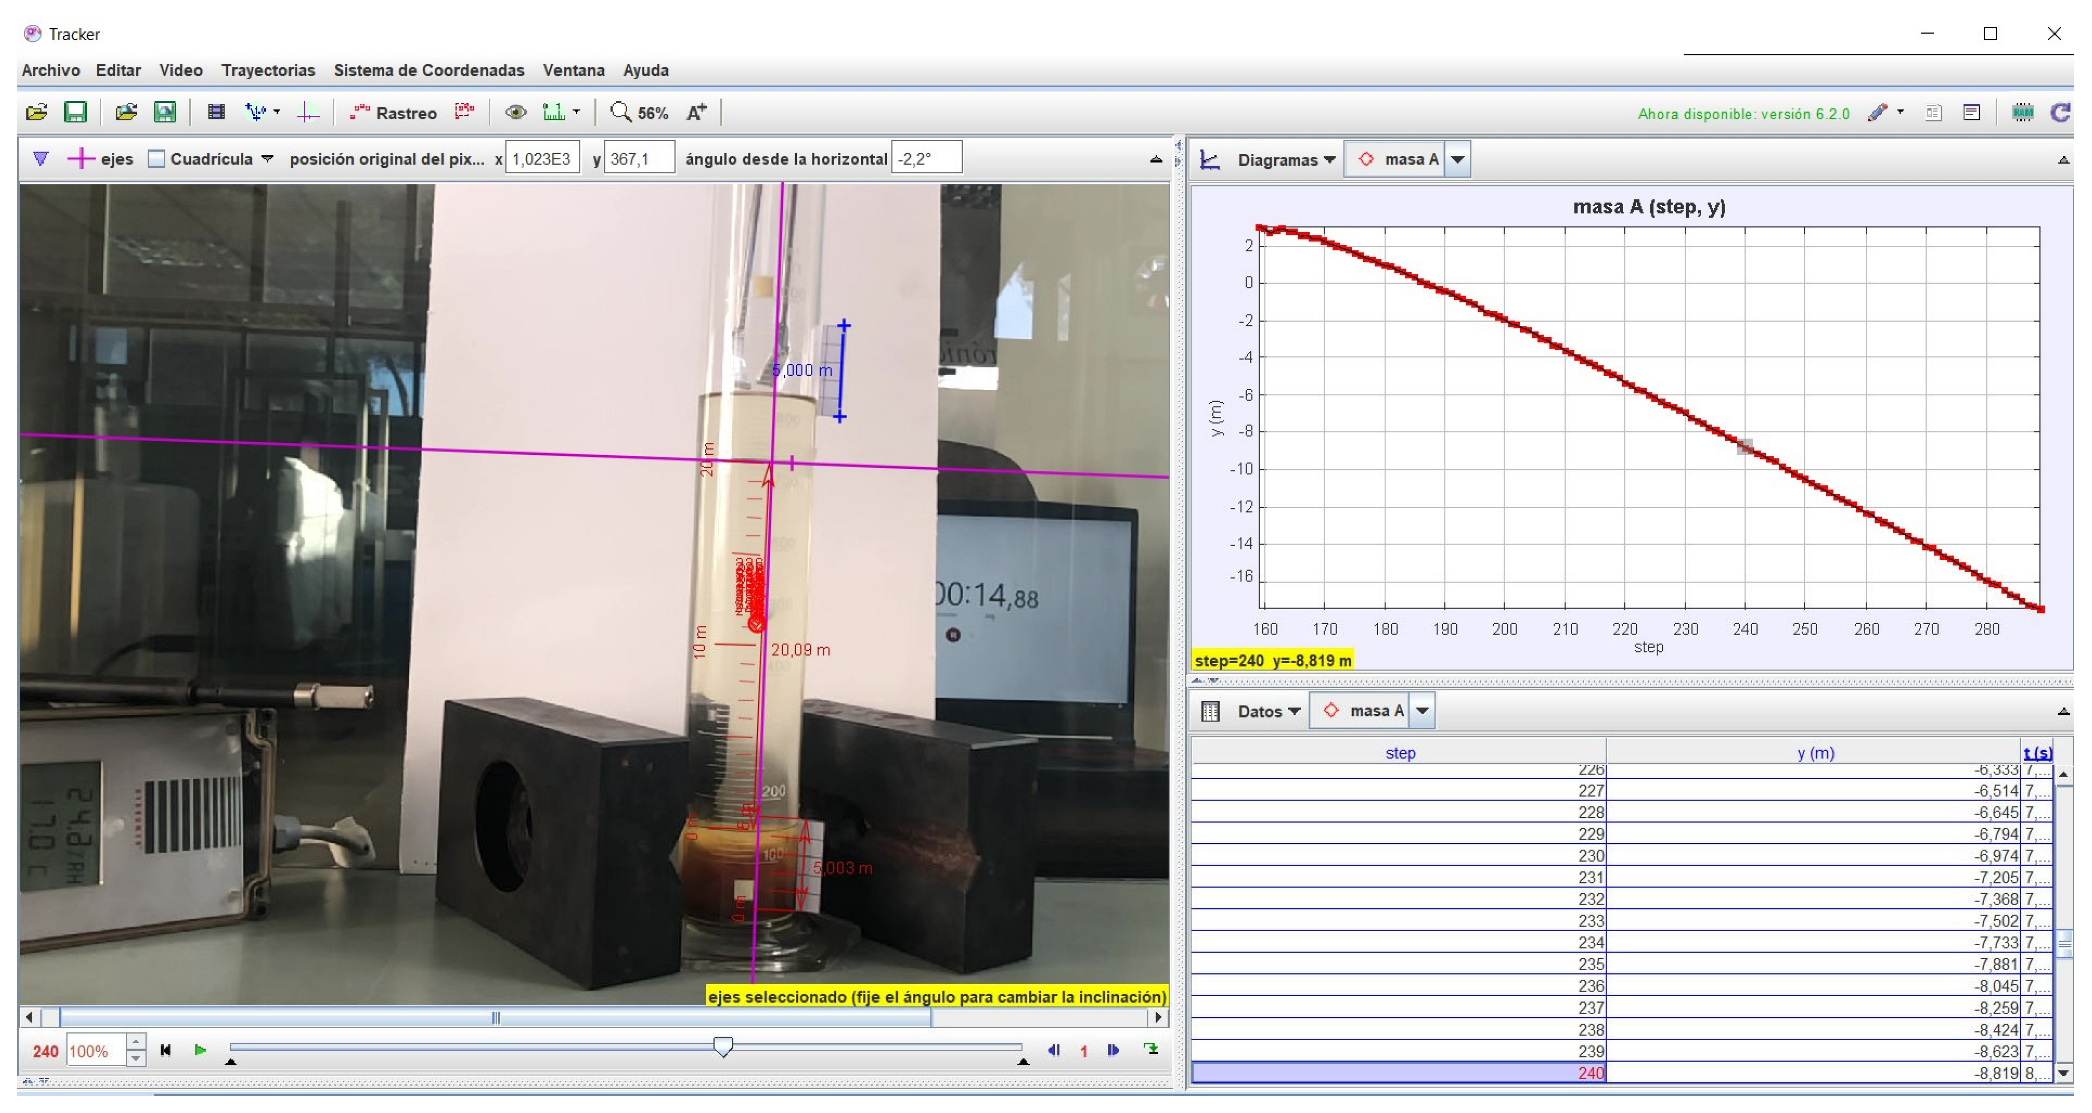Click the A+ font size icon
This screenshot has height=1113, width=2092.
click(696, 112)
